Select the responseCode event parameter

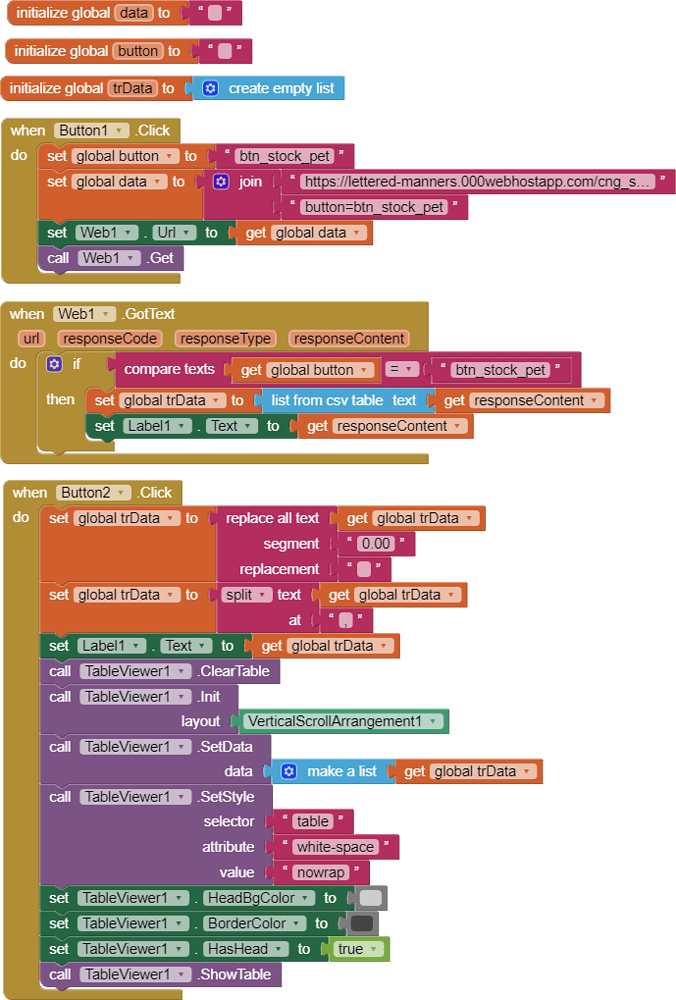(x=110, y=339)
